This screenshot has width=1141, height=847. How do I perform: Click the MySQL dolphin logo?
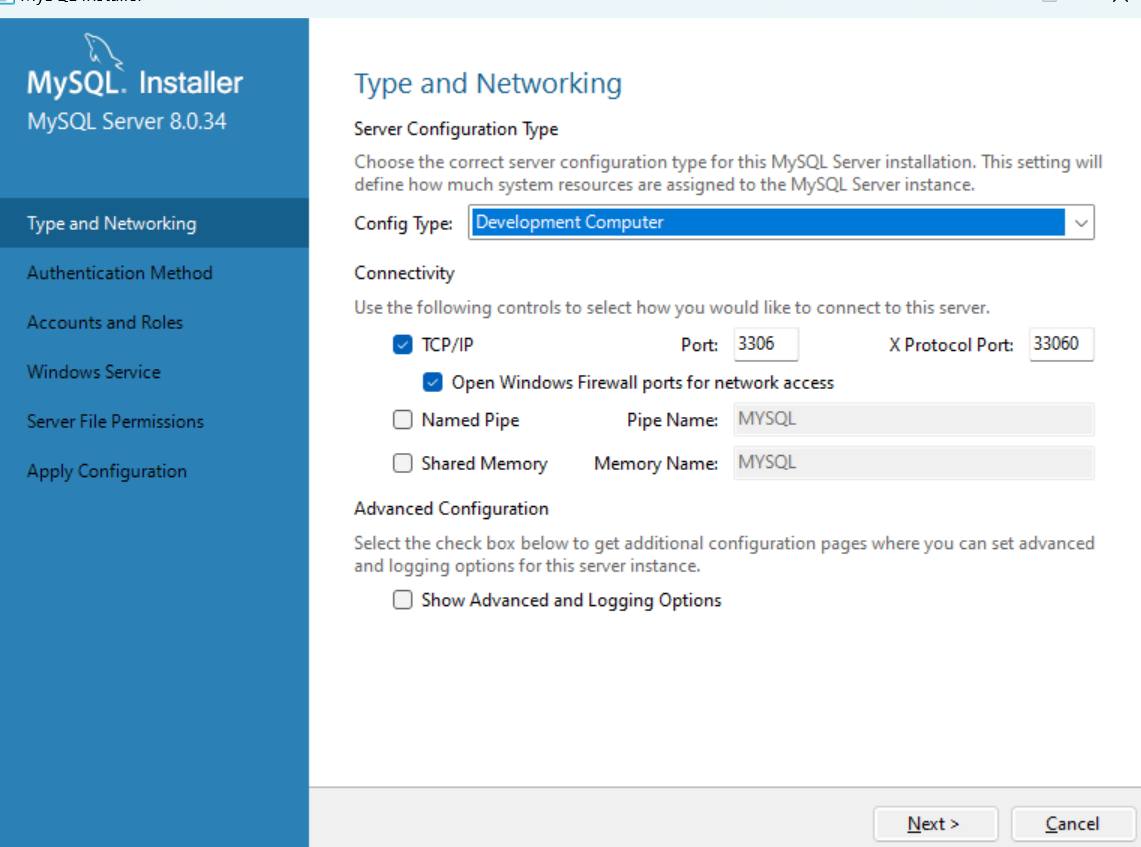click(x=103, y=51)
